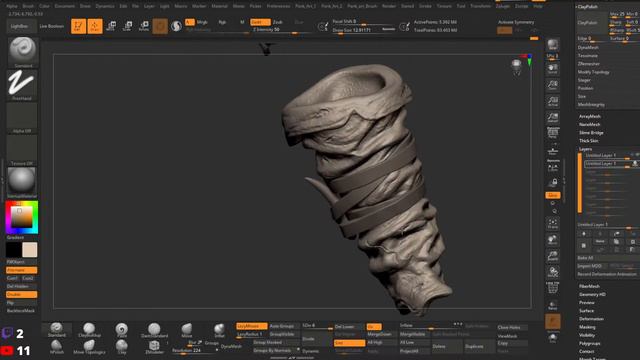Click the Duplicate subtool button

click(x=479, y=347)
